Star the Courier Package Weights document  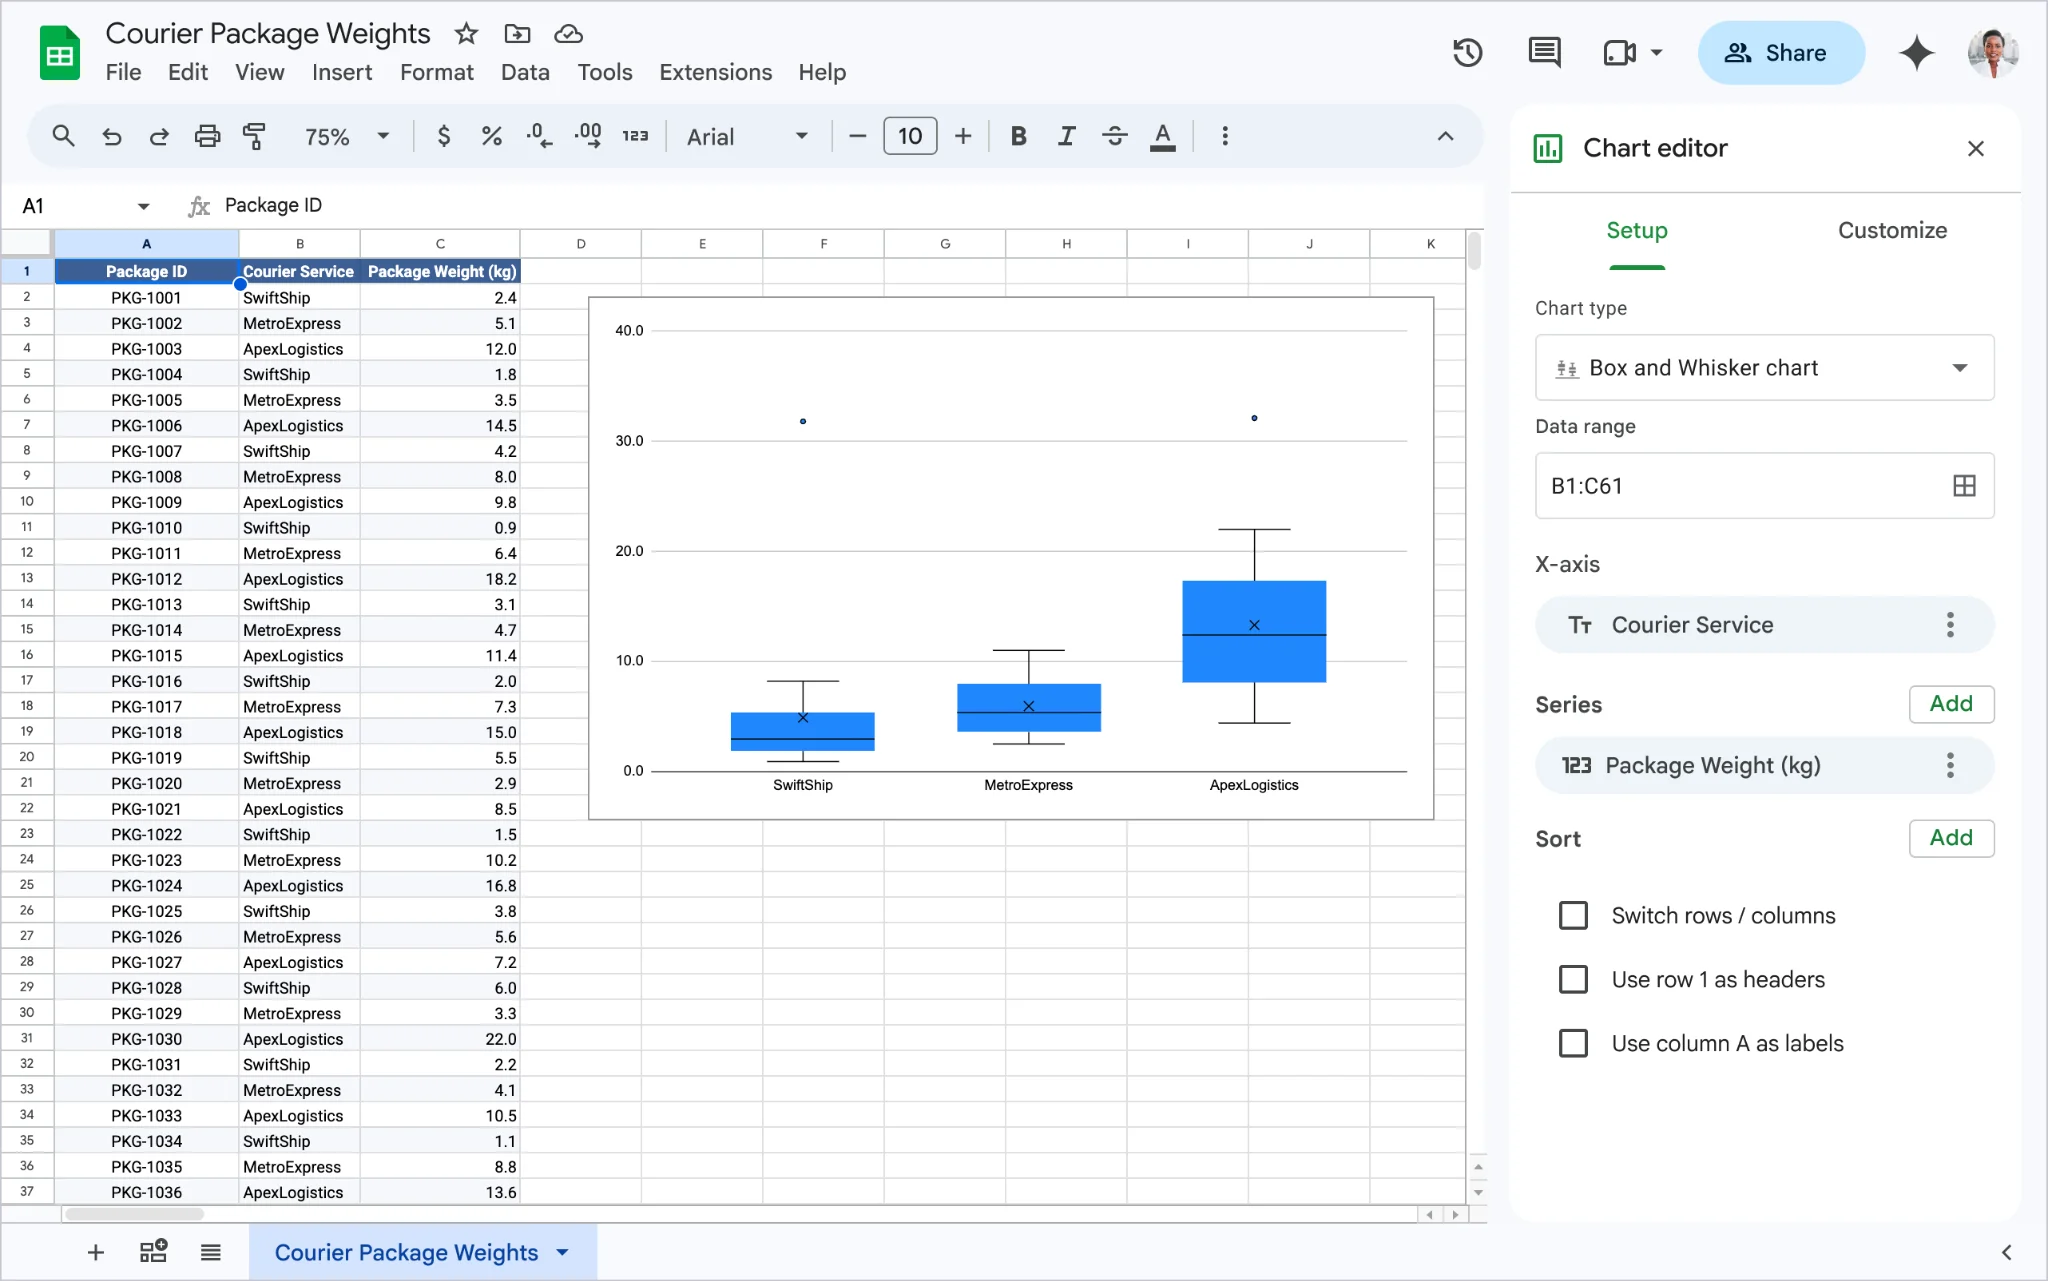(x=466, y=34)
